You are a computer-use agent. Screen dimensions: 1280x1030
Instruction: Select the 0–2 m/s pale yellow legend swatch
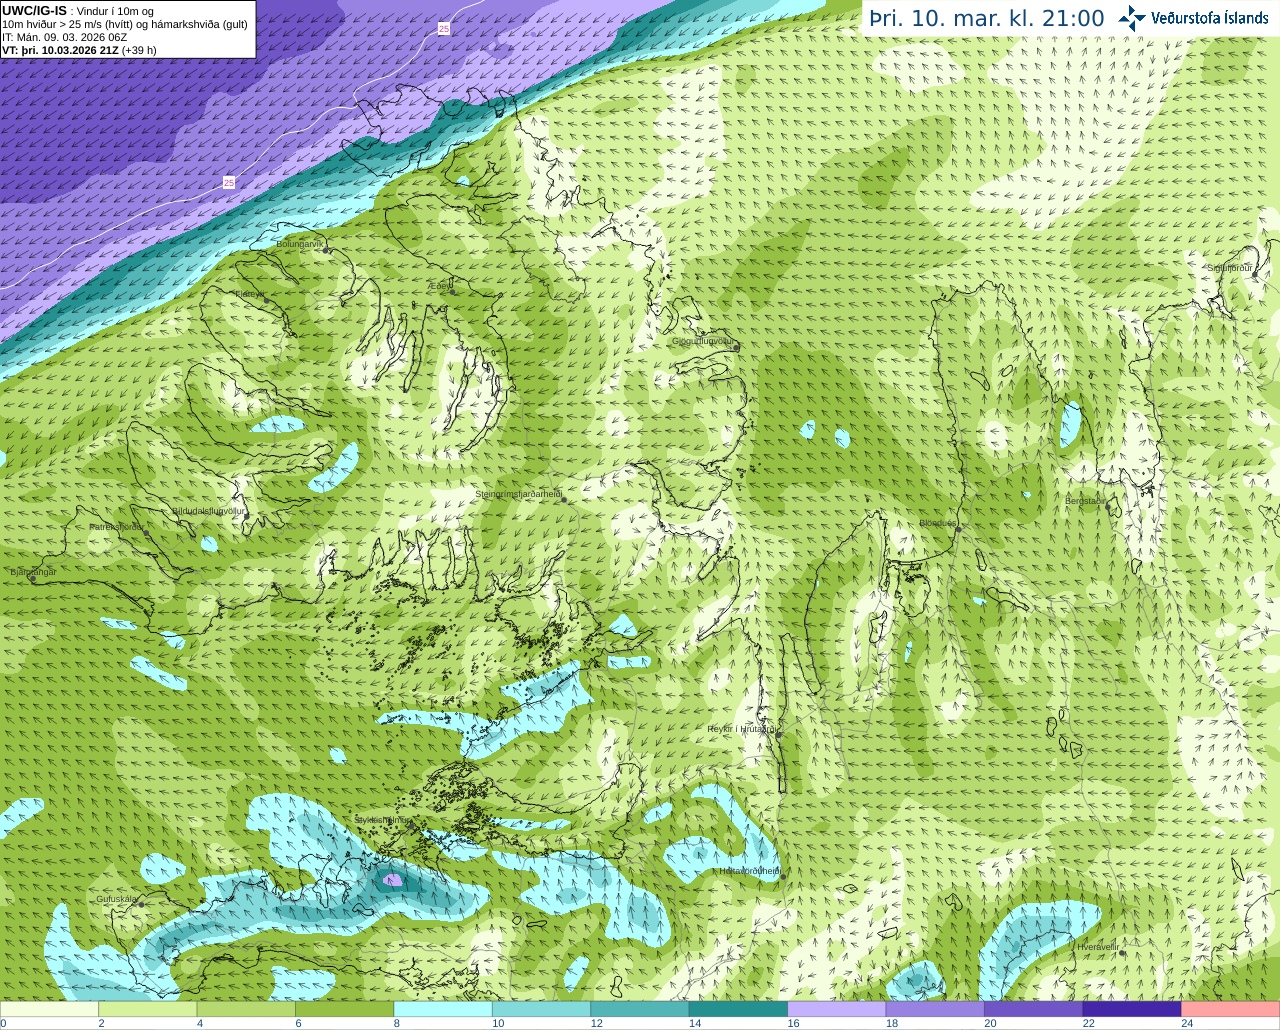(50, 1009)
